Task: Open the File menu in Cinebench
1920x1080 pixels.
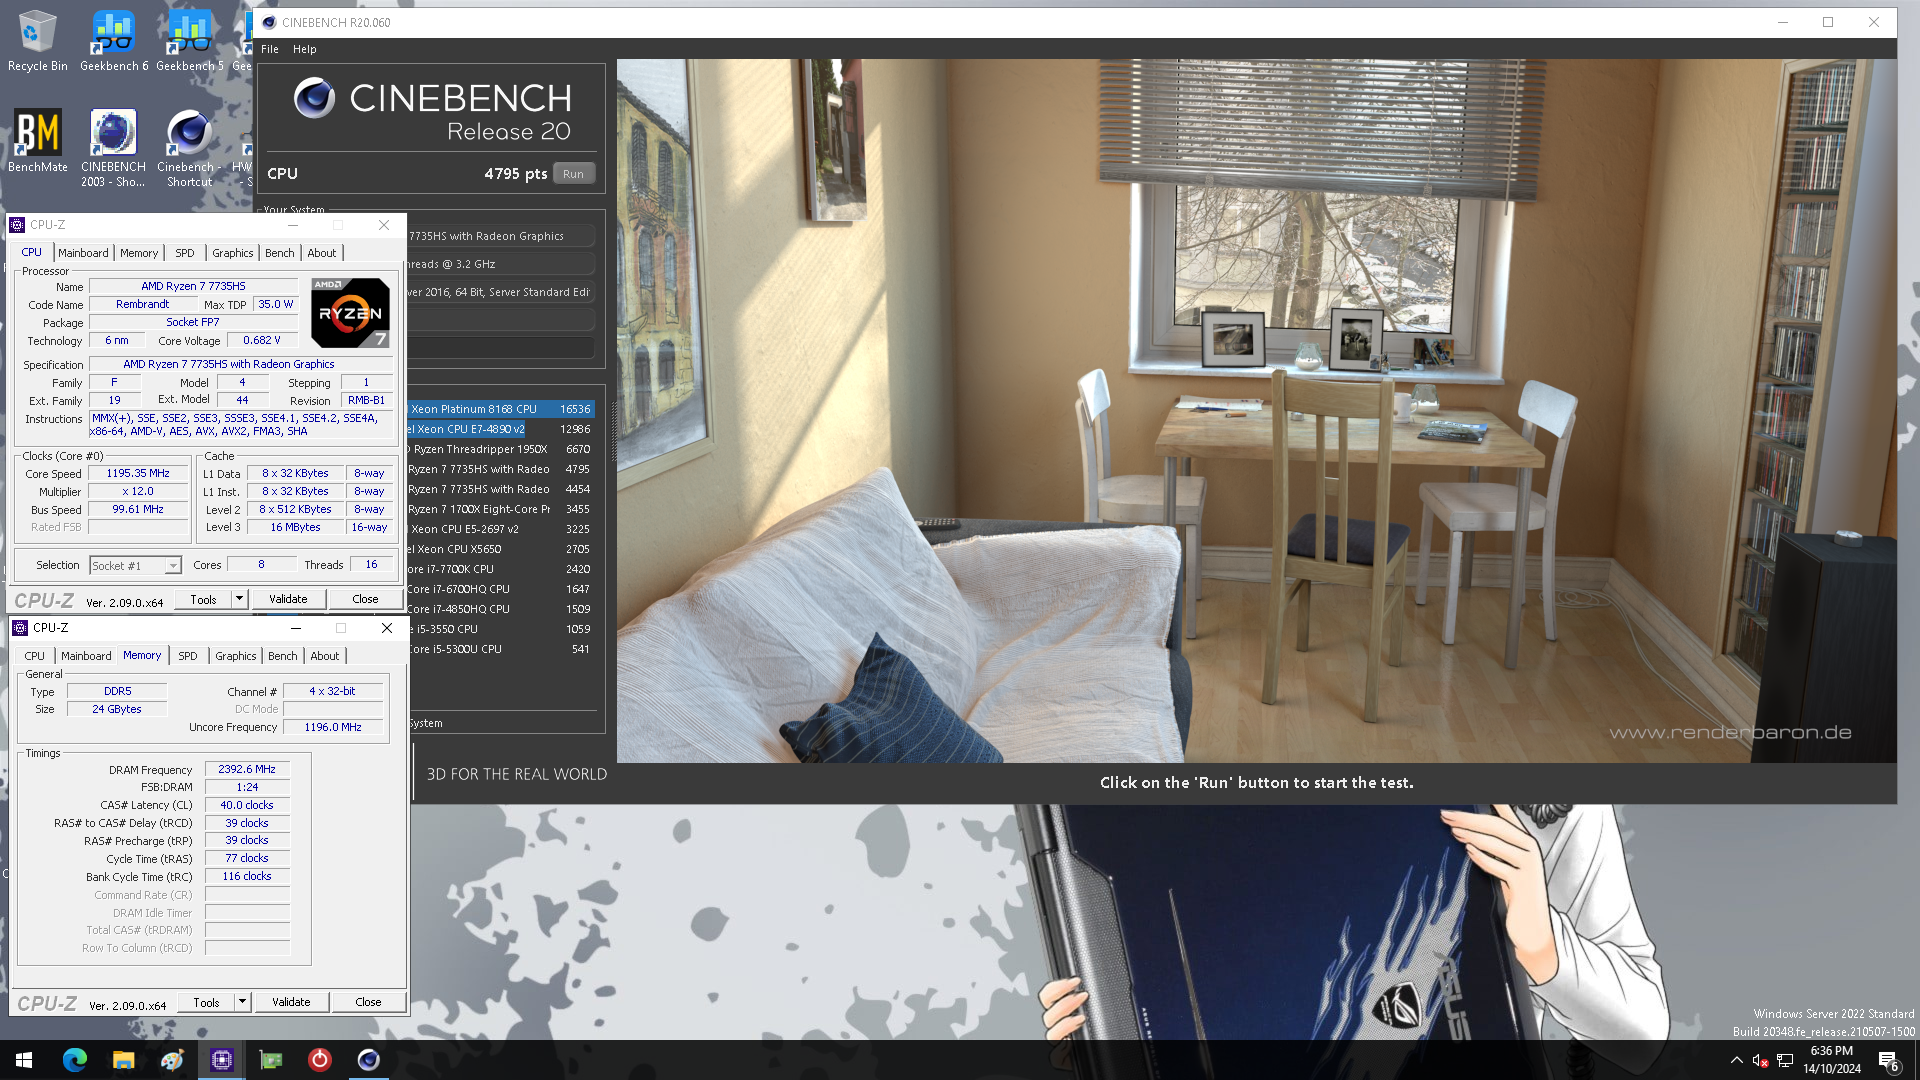Action: tap(270, 49)
